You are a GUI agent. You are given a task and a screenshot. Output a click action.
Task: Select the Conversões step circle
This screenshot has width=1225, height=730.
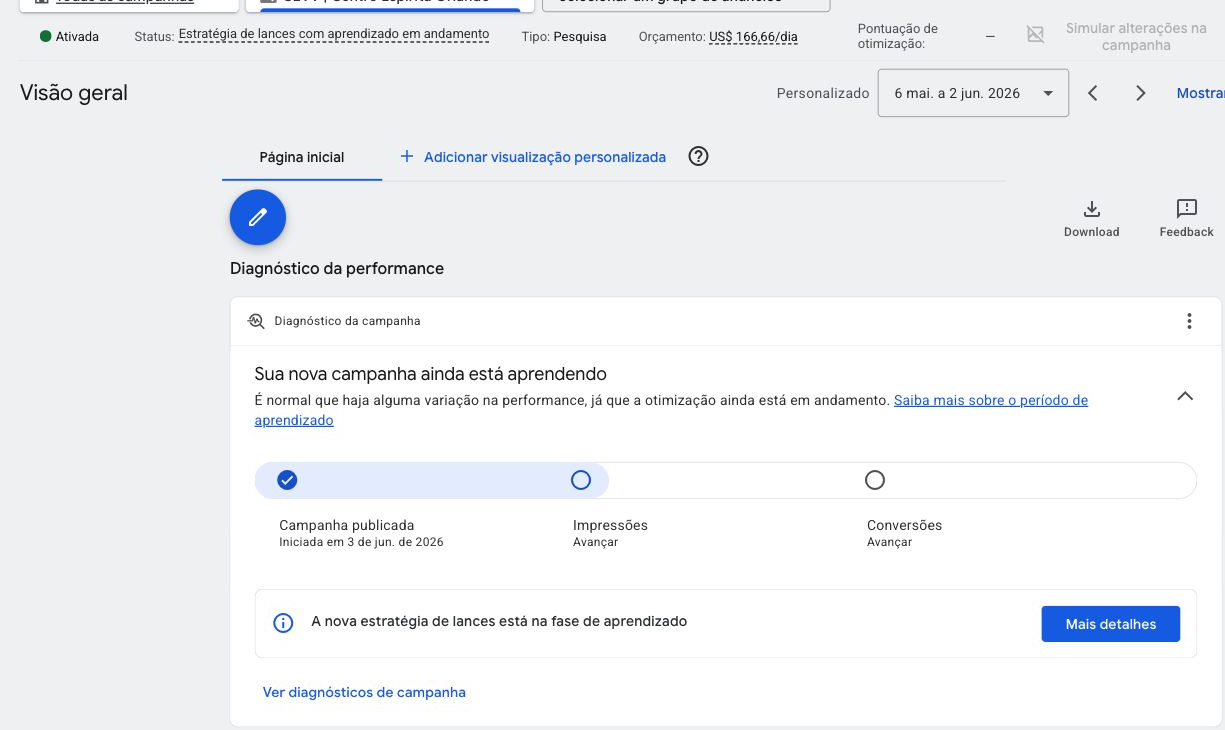coord(875,480)
